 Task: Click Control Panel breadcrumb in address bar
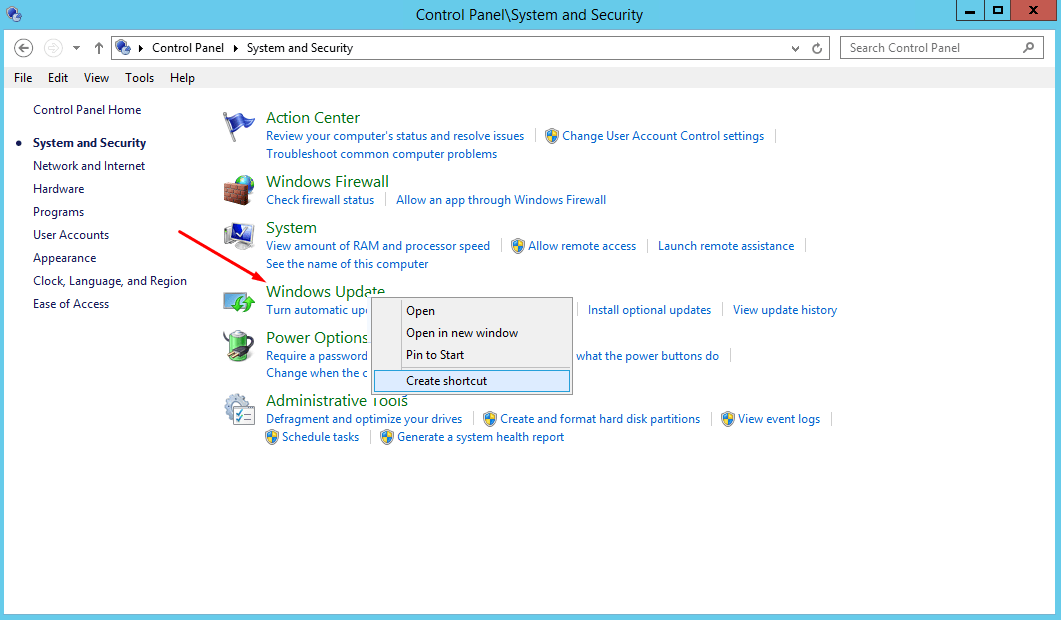(x=188, y=48)
